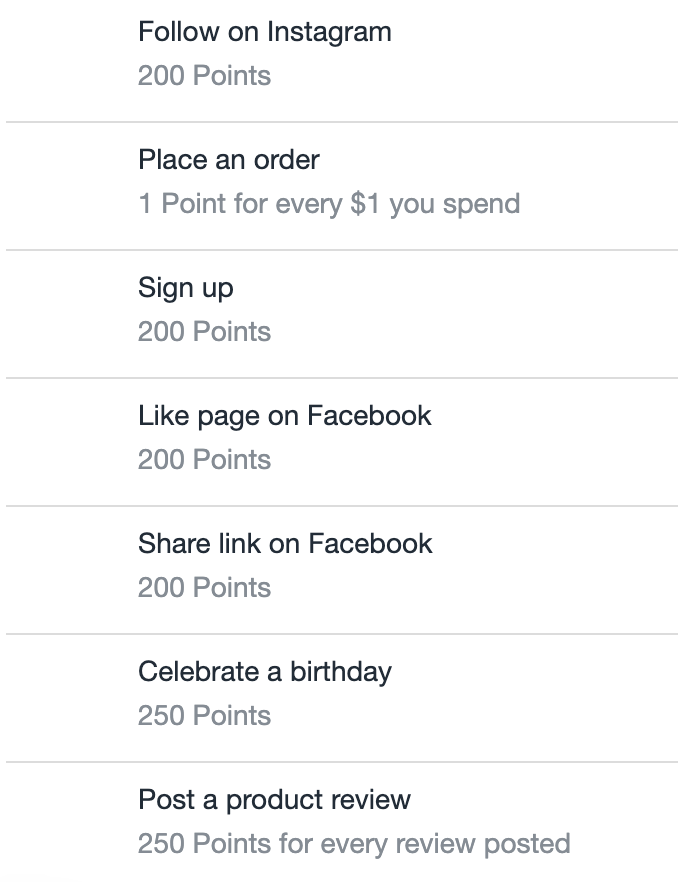Click 200 Points under Sign up
The image size is (684, 882).
[x=205, y=332]
